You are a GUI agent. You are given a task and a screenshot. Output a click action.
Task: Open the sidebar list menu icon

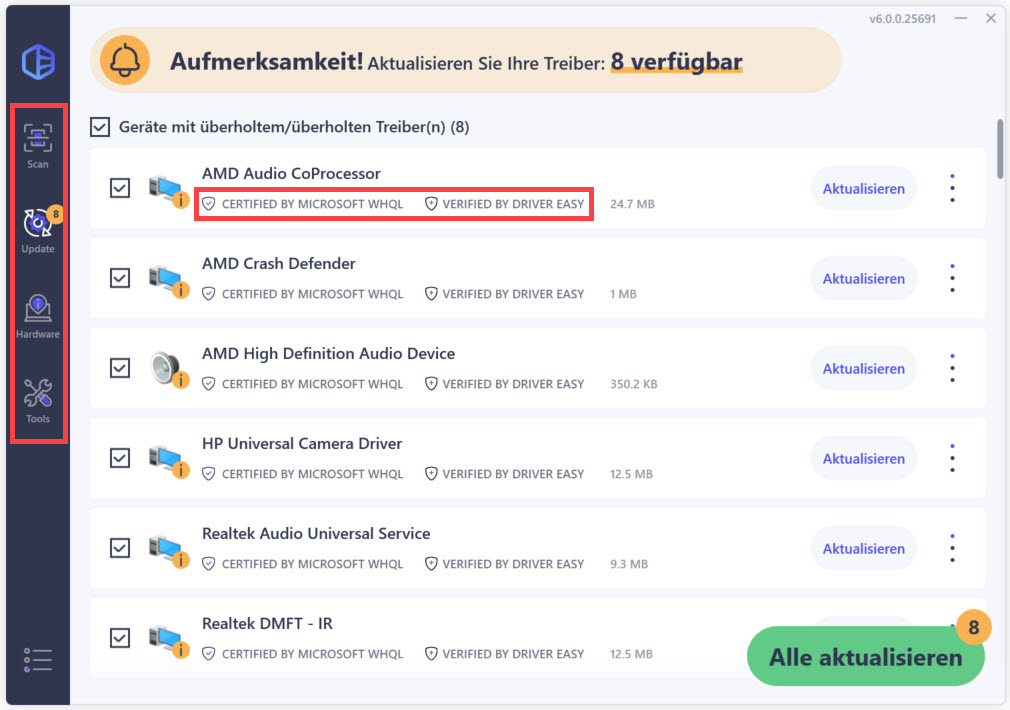point(37,660)
